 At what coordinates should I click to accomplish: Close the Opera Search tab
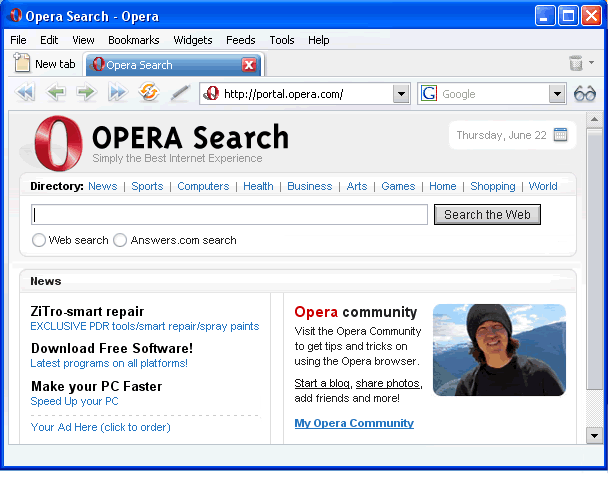249,65
